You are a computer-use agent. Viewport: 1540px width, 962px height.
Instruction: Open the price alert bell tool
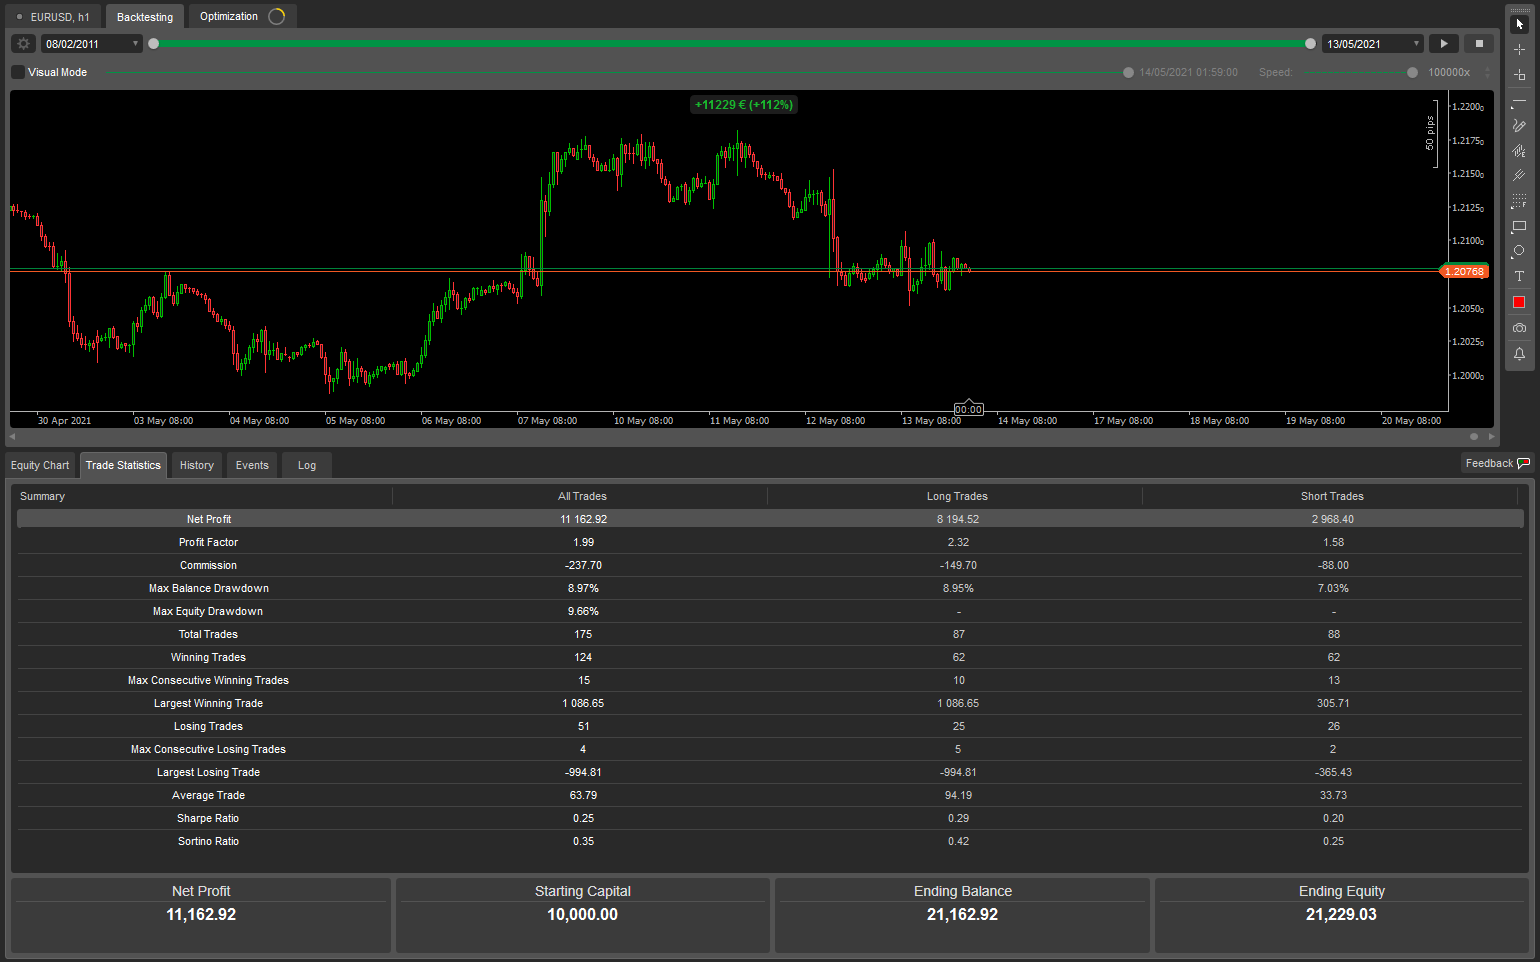pyautogui.click(x=1519, y=353)
